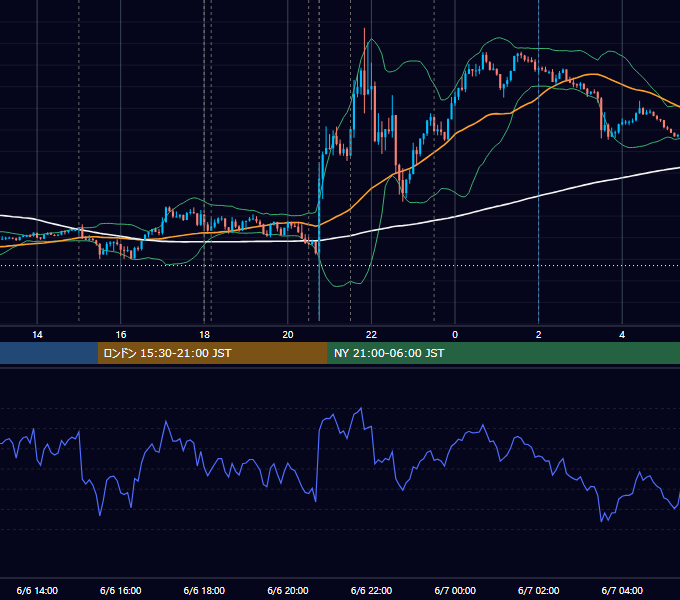The image size is (680, 600).
Task: Click the '4' hour label on price chart axis
Action: 622,335
